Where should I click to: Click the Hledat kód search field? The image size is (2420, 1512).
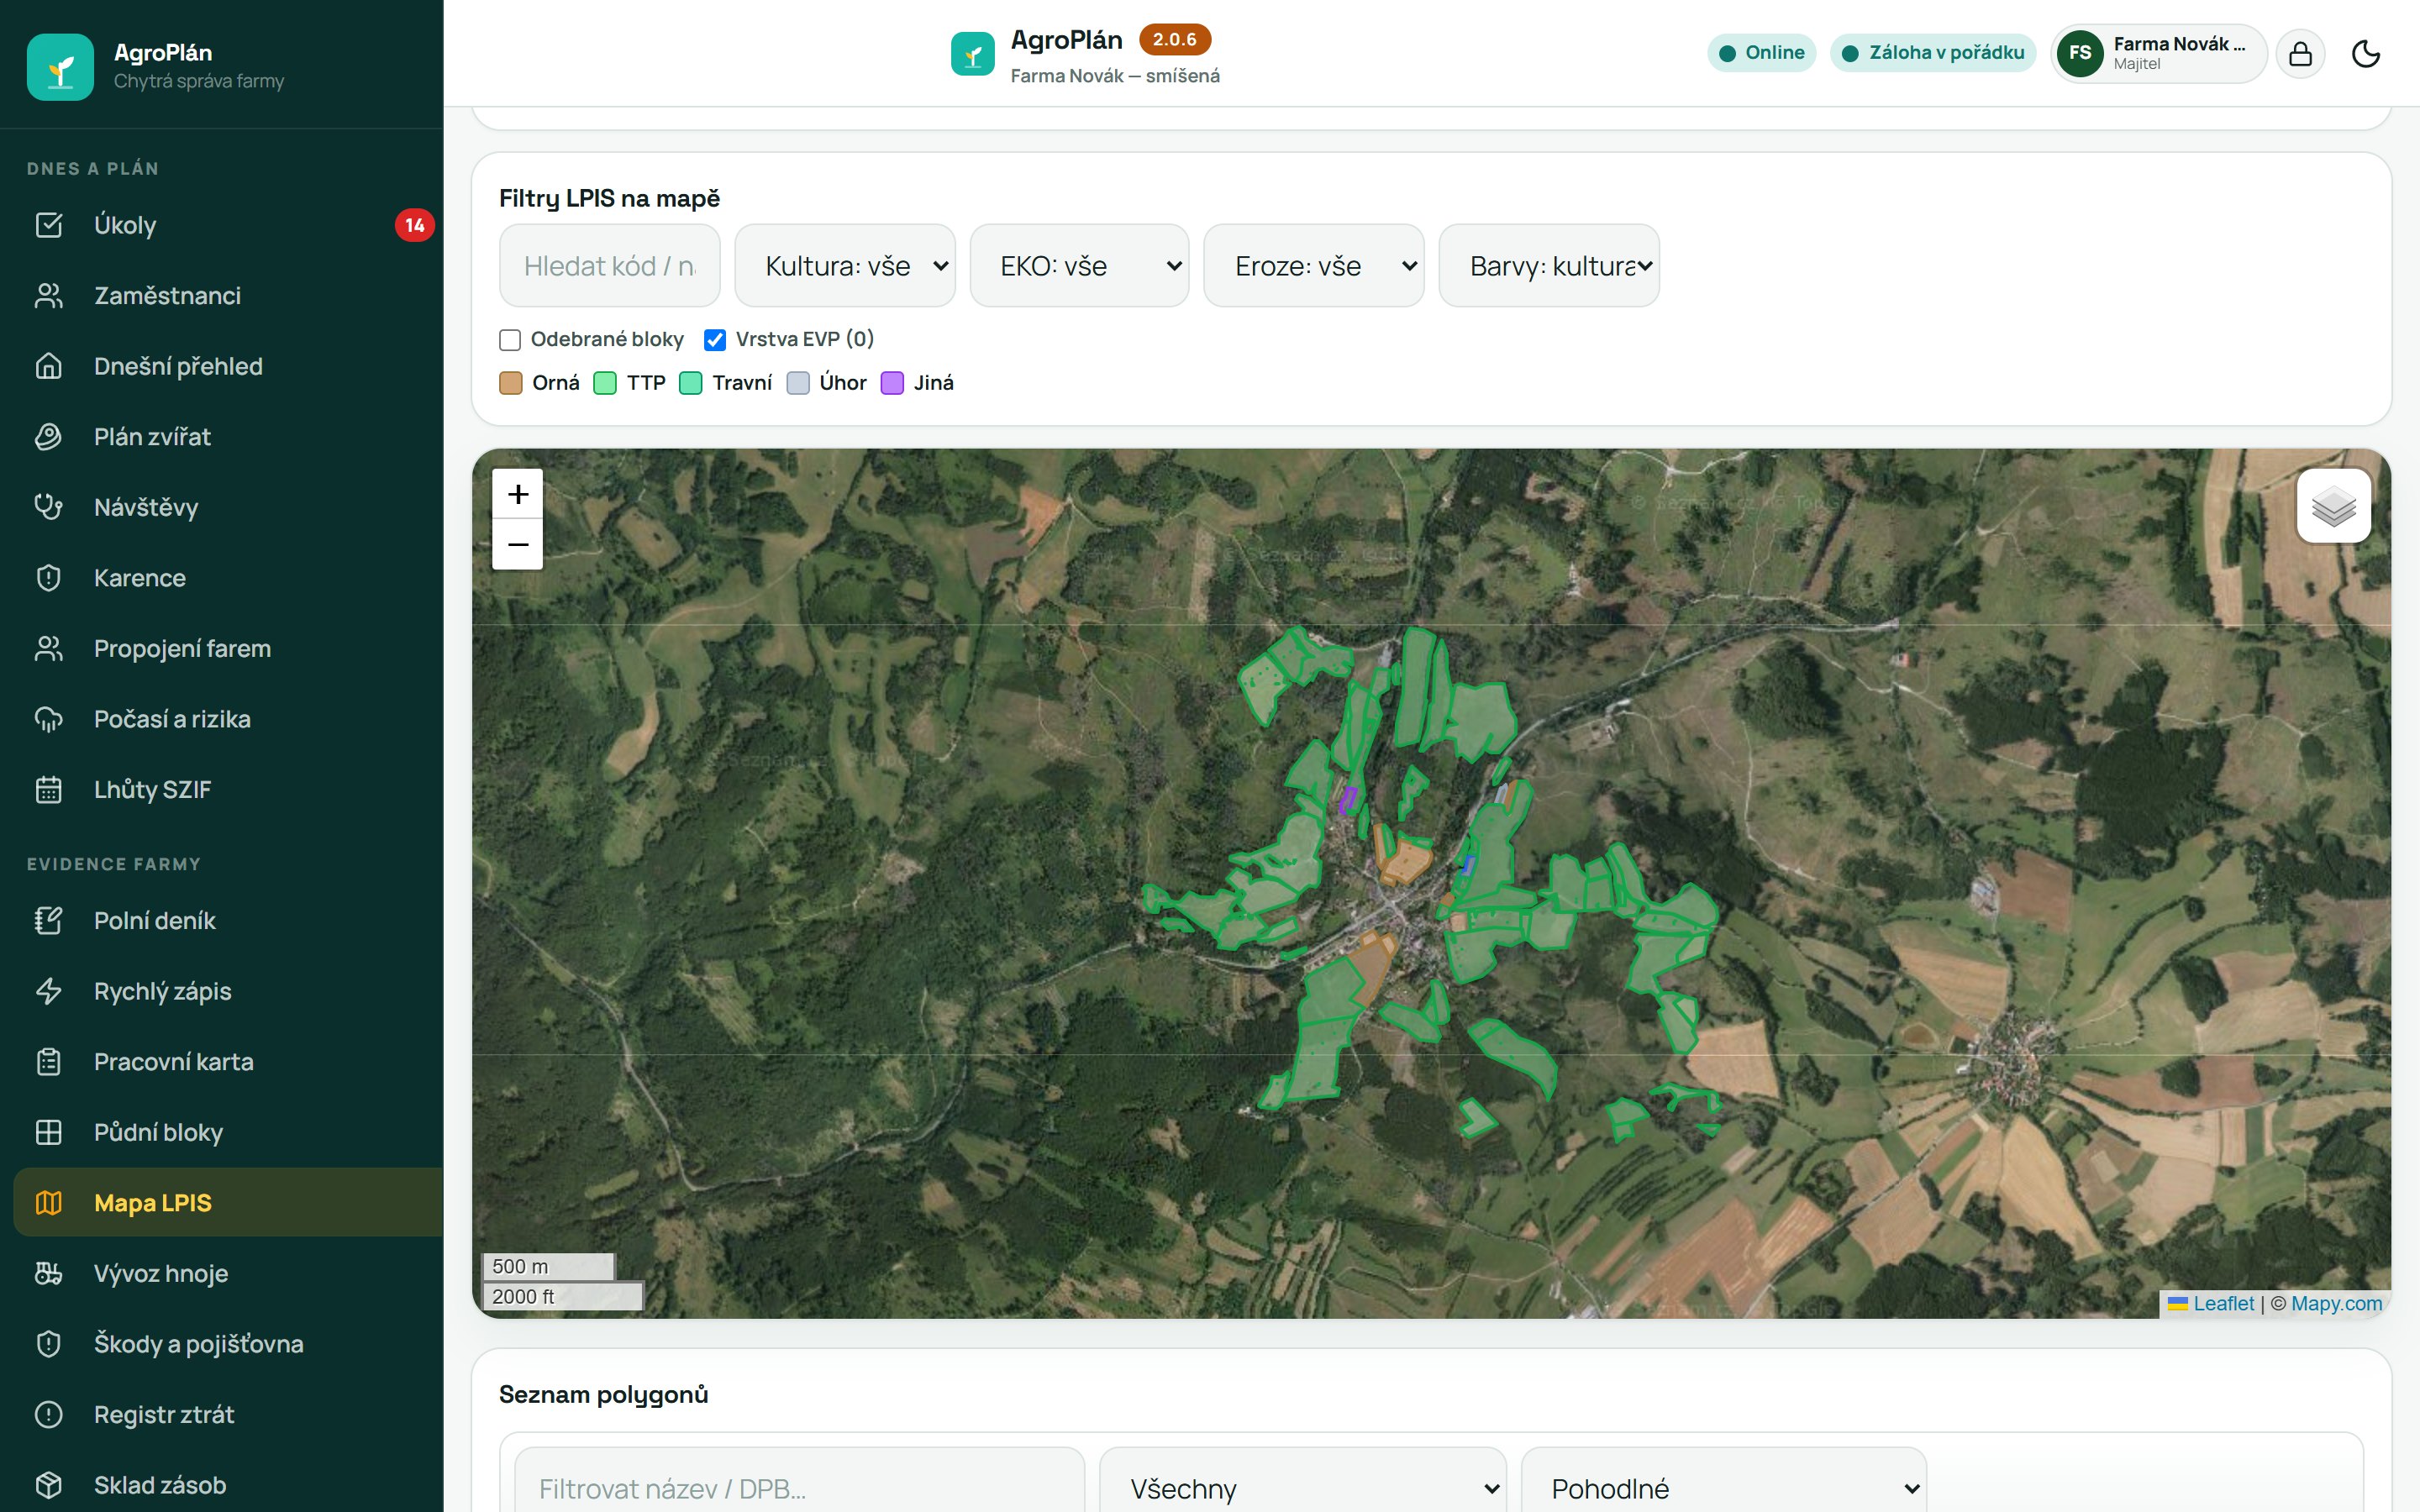point(610,266)
